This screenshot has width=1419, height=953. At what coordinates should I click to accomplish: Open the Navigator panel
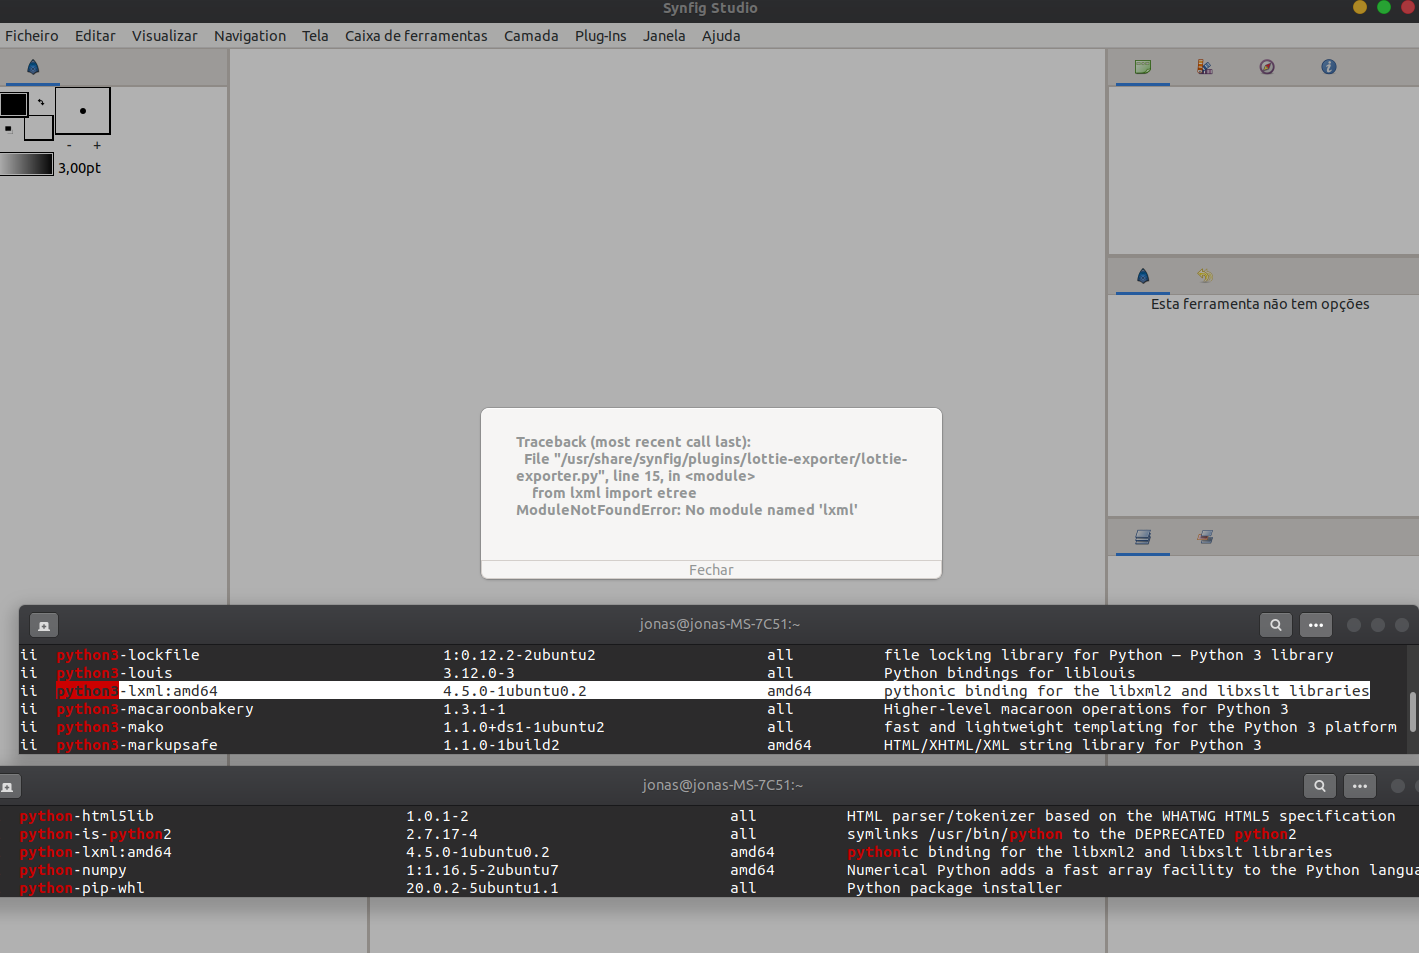coord(1267,67)
